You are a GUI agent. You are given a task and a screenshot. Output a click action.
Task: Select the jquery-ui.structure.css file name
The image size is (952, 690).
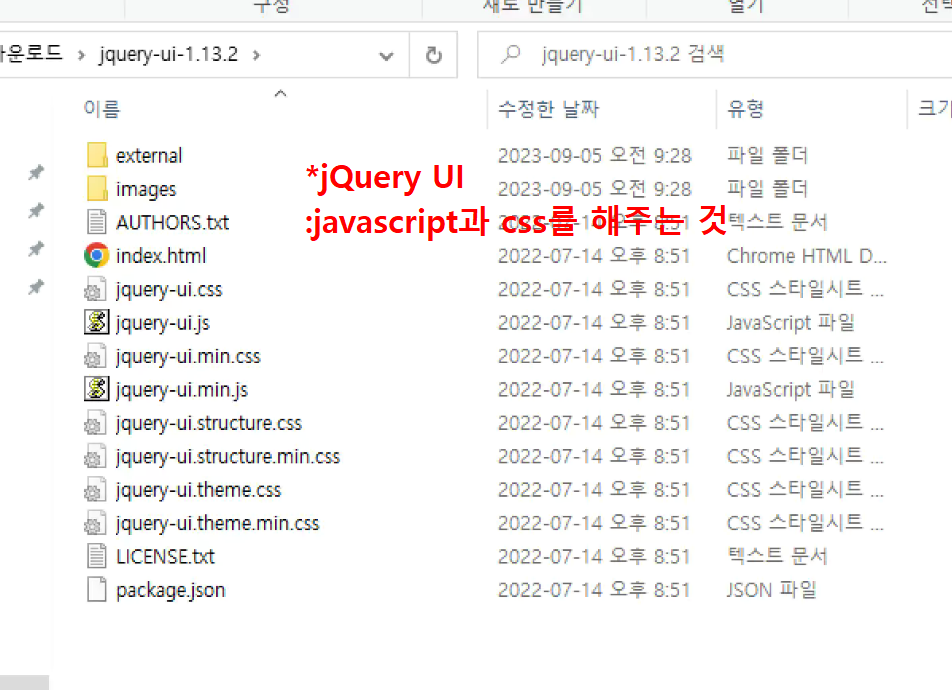coord(209,424)
